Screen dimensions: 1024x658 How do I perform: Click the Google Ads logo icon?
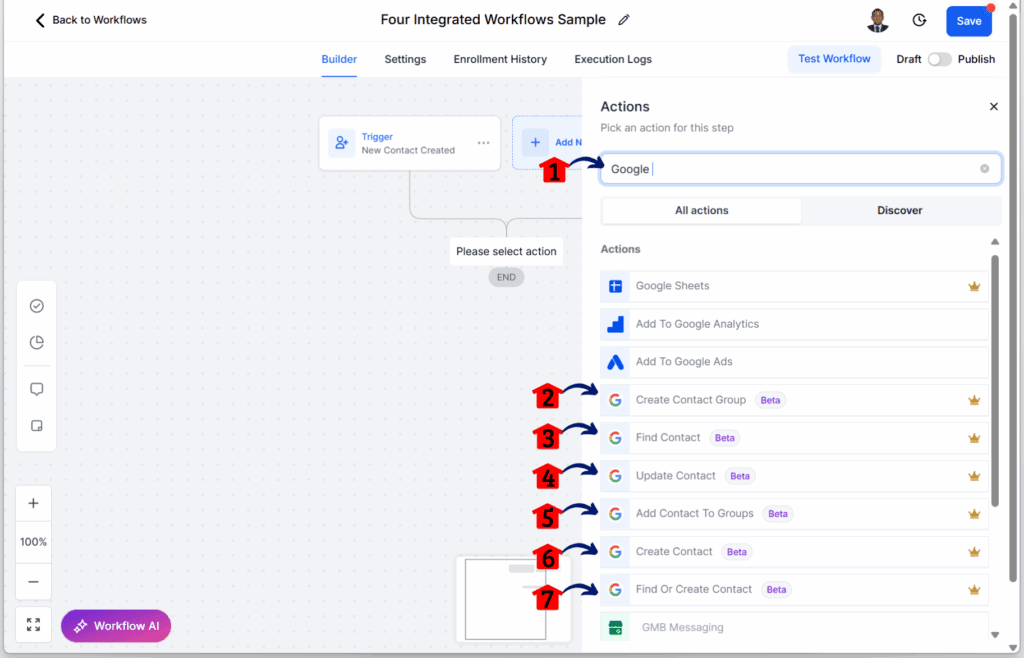(x=615, y=362)
